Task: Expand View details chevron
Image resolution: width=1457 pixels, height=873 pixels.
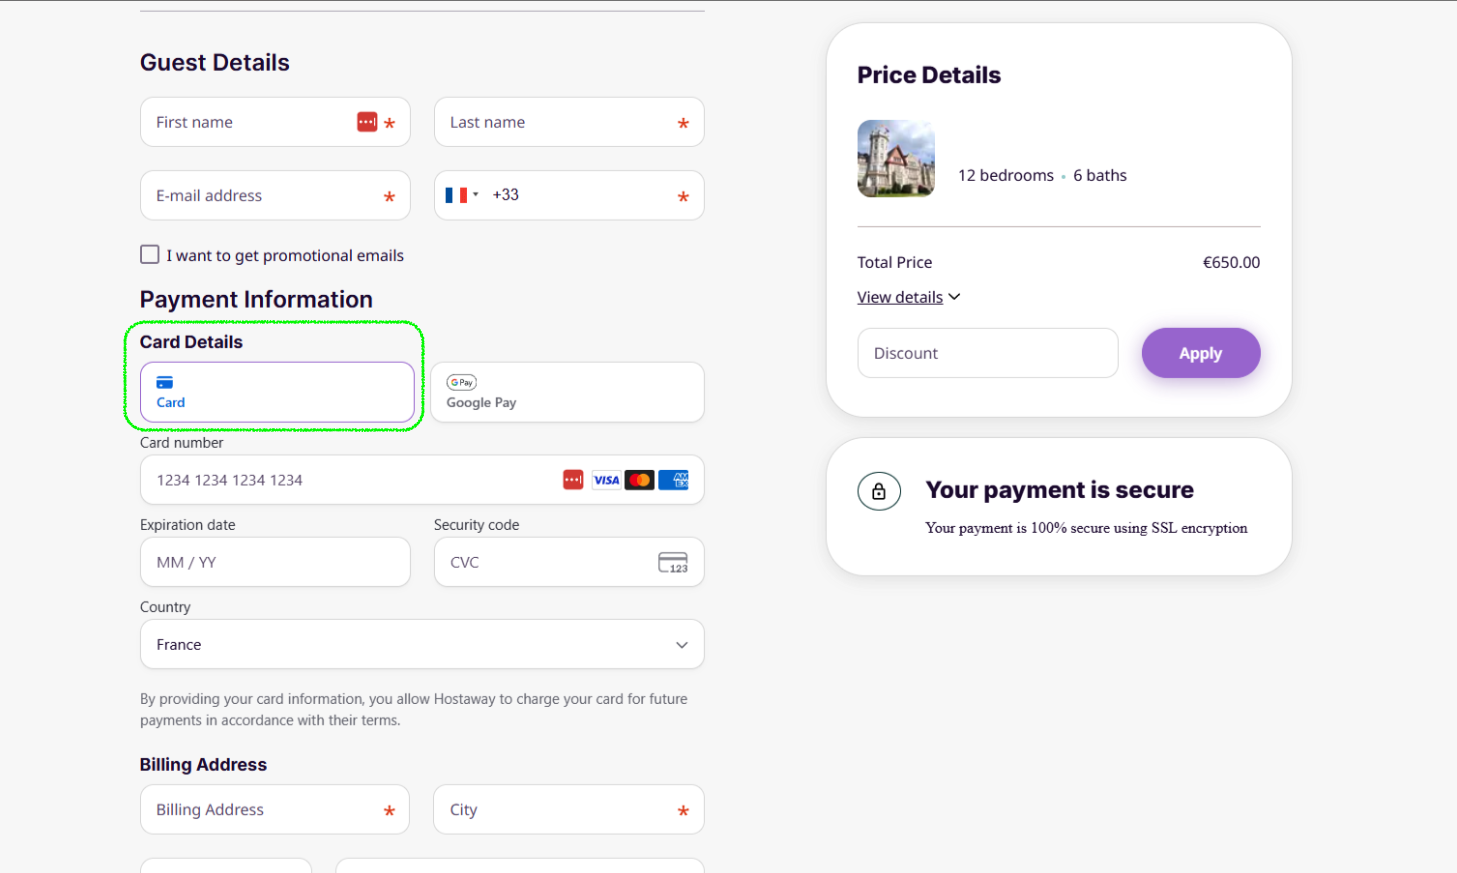Action: click(x=954, y=297)
